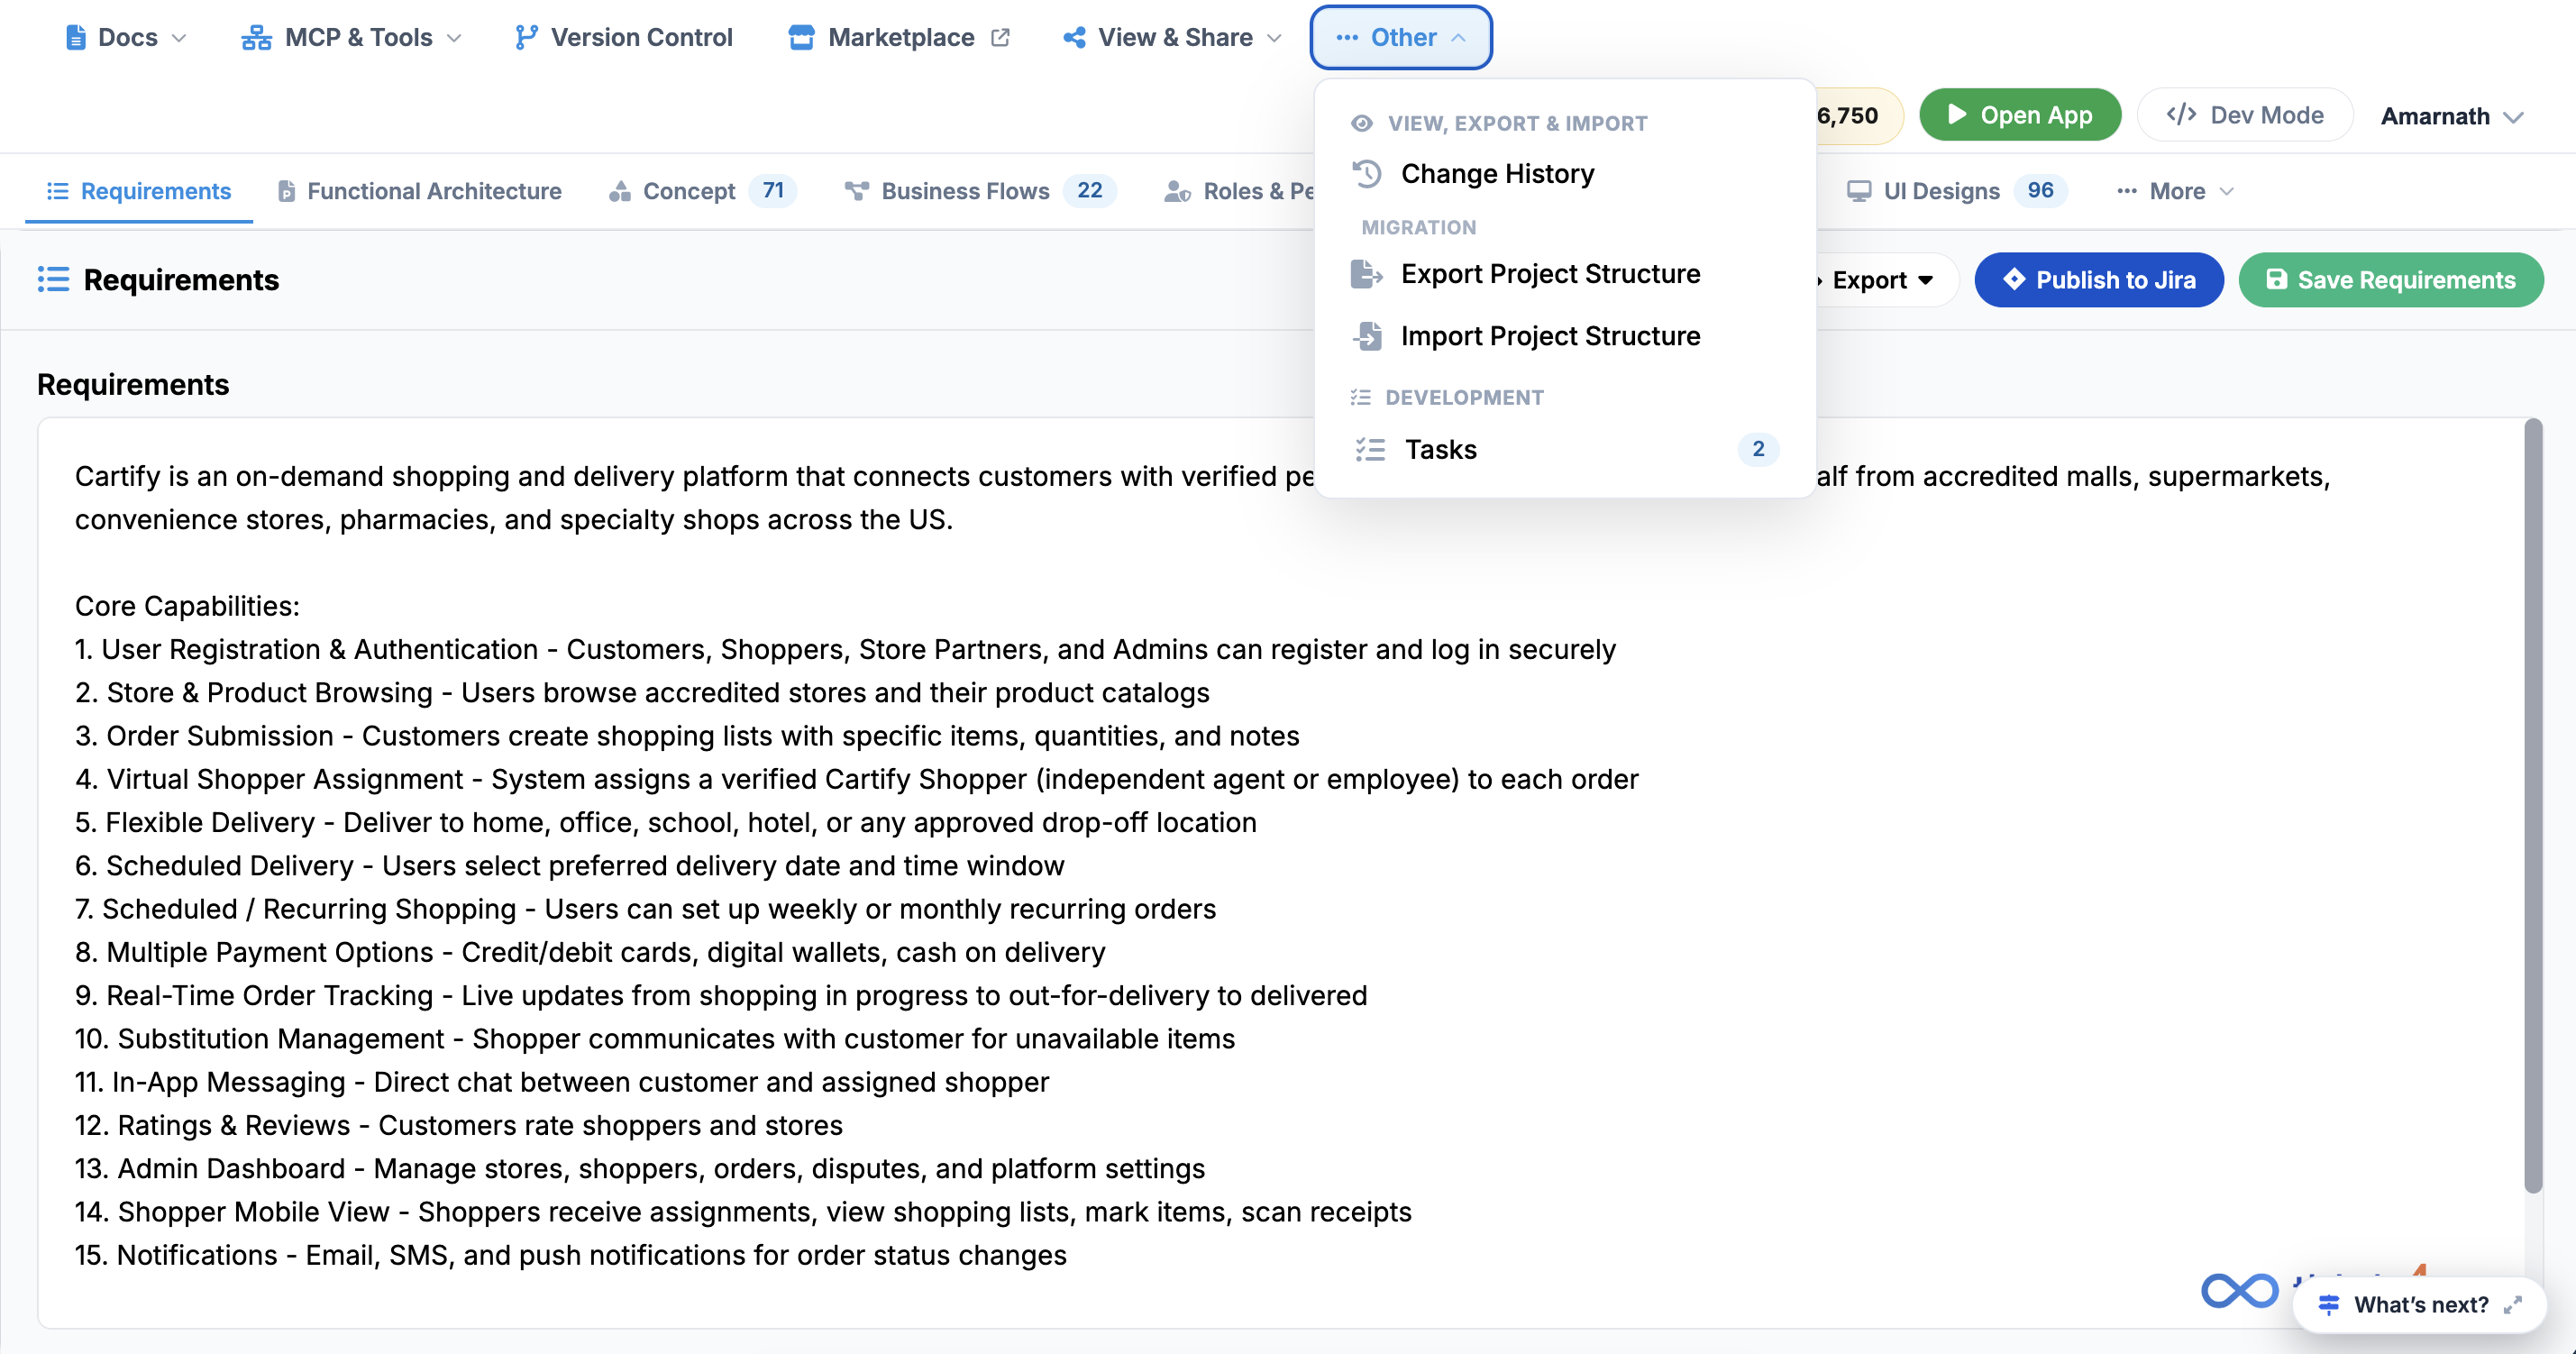
Task: Open the Concept tab
Action: (702, 191)
